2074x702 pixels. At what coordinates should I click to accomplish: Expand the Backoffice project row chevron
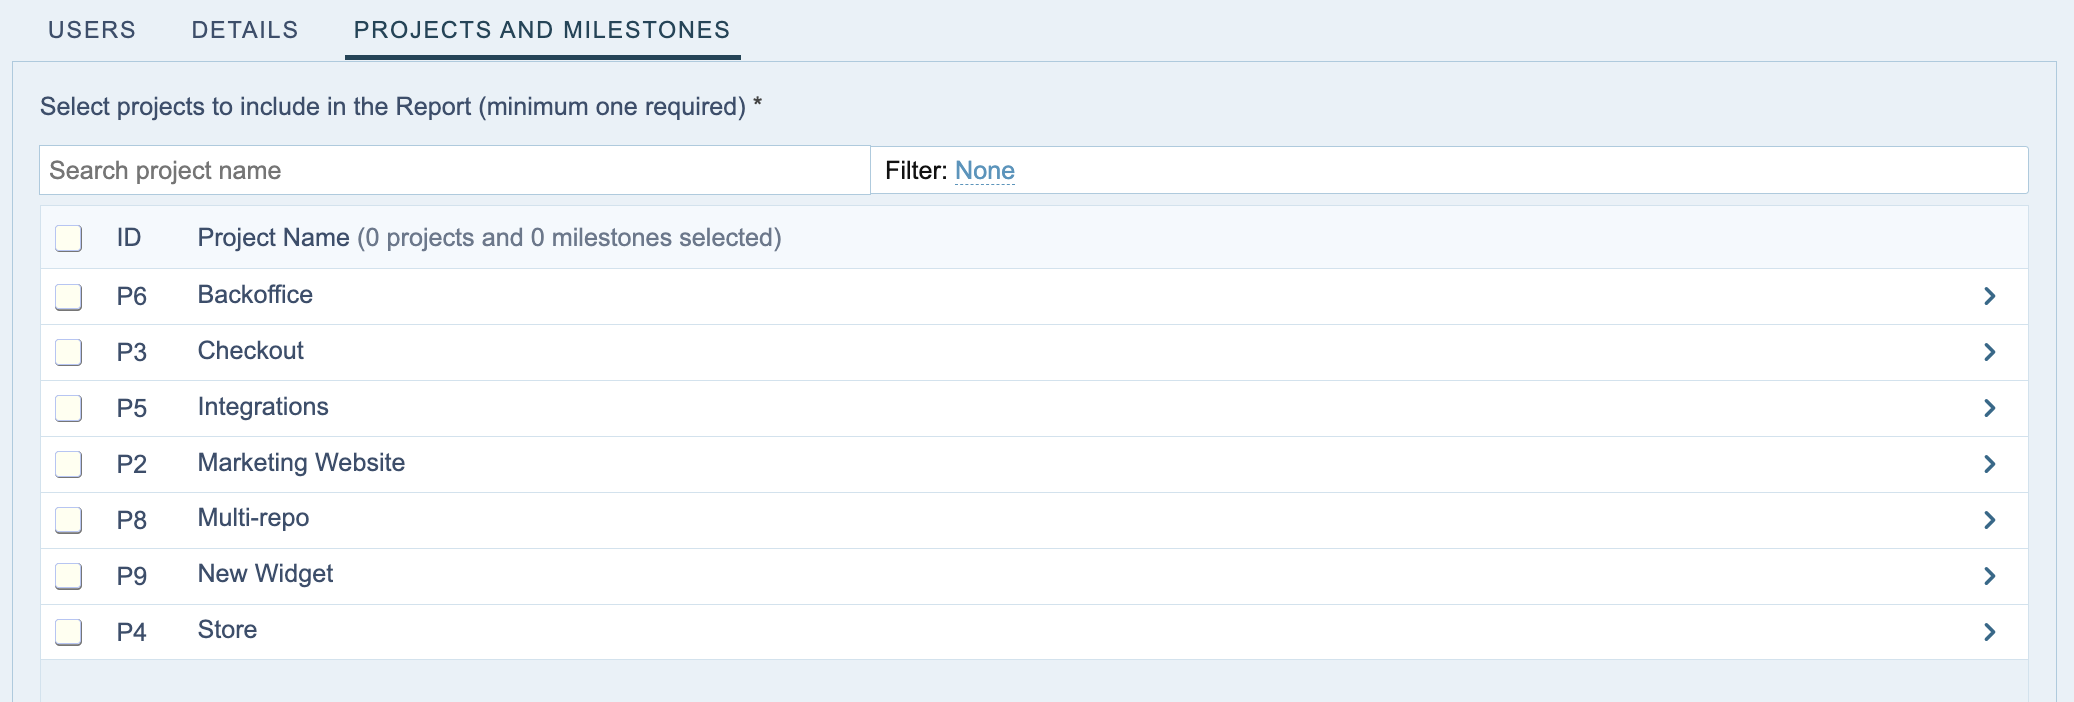point(1989,296)
